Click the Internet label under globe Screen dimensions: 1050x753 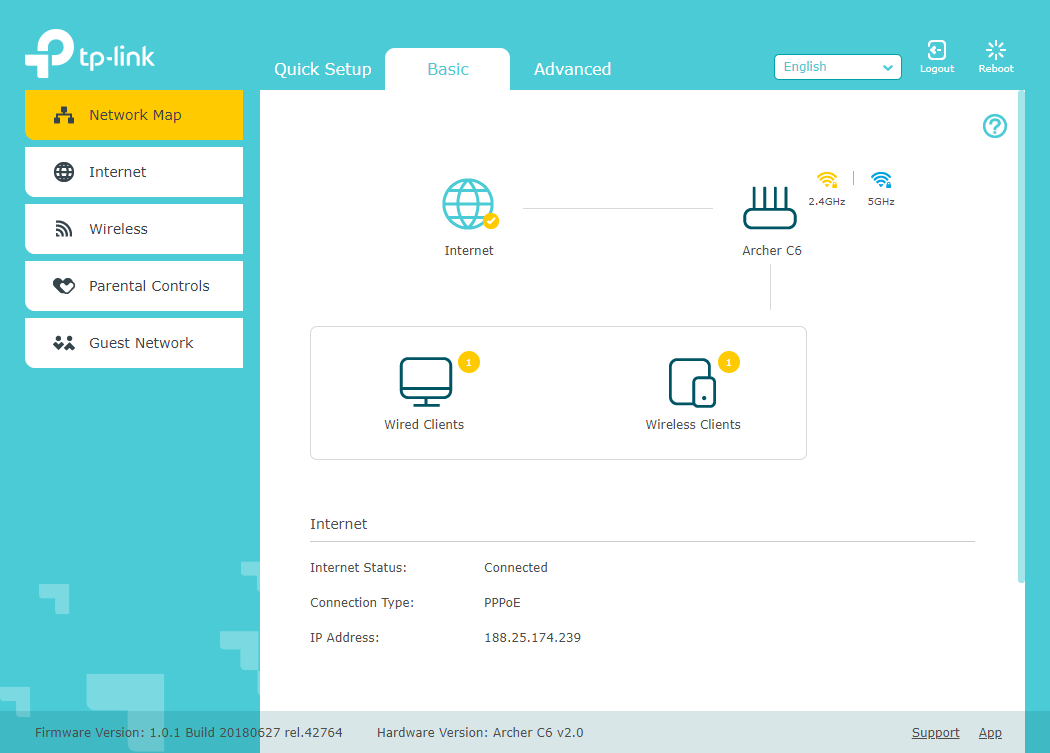tap(469, 251)
